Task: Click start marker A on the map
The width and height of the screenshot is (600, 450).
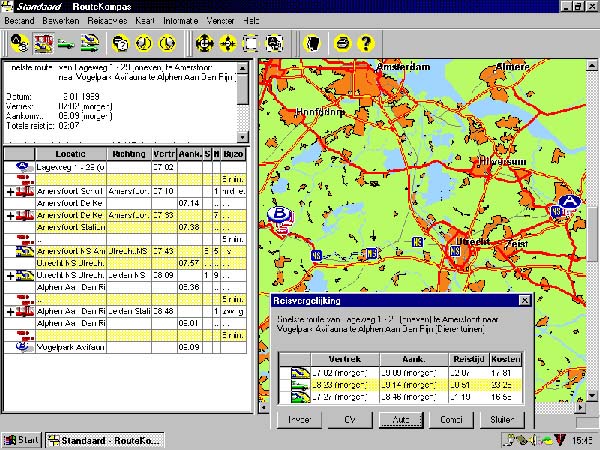Action: pyautogui.click(x=570, y=201)
